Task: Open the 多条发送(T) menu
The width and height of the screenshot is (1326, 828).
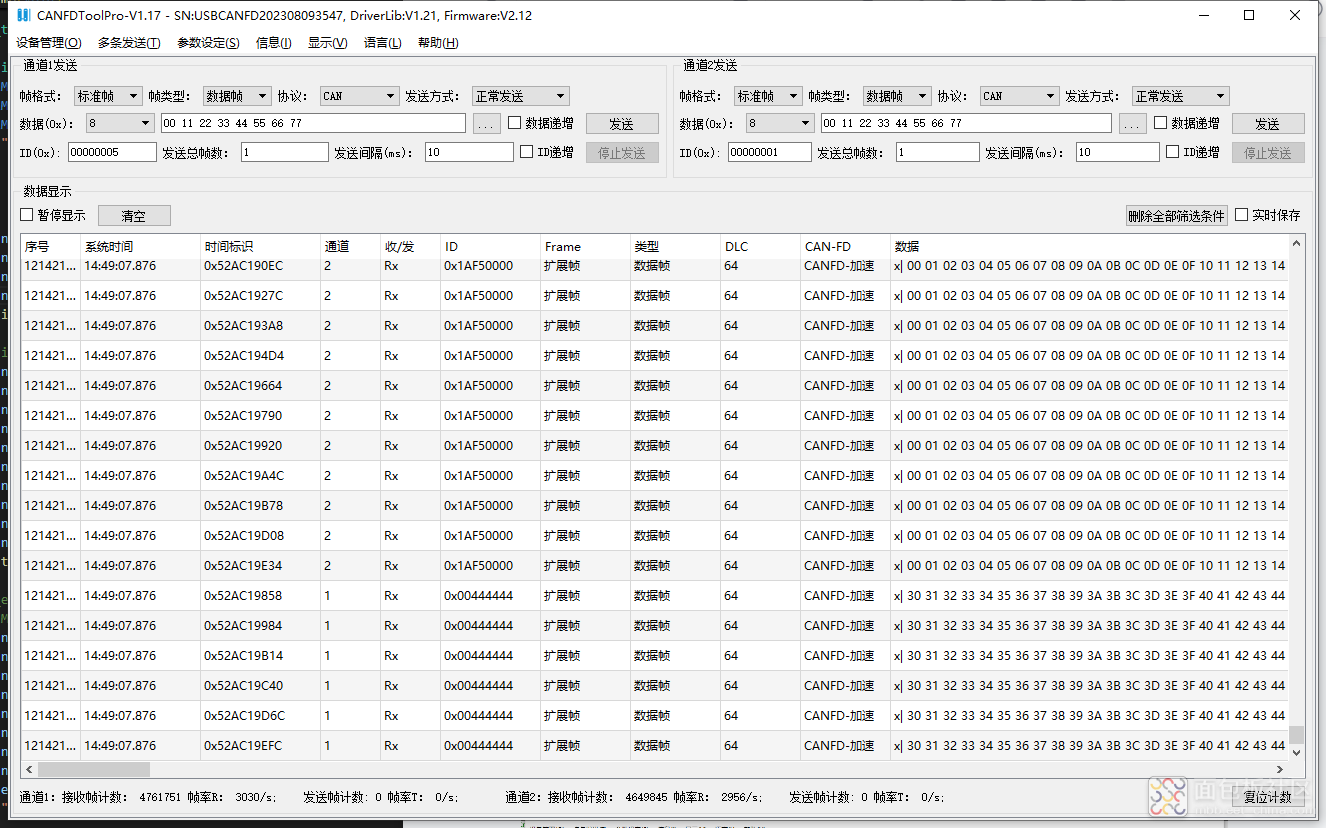Action: (x=129, y=43)
